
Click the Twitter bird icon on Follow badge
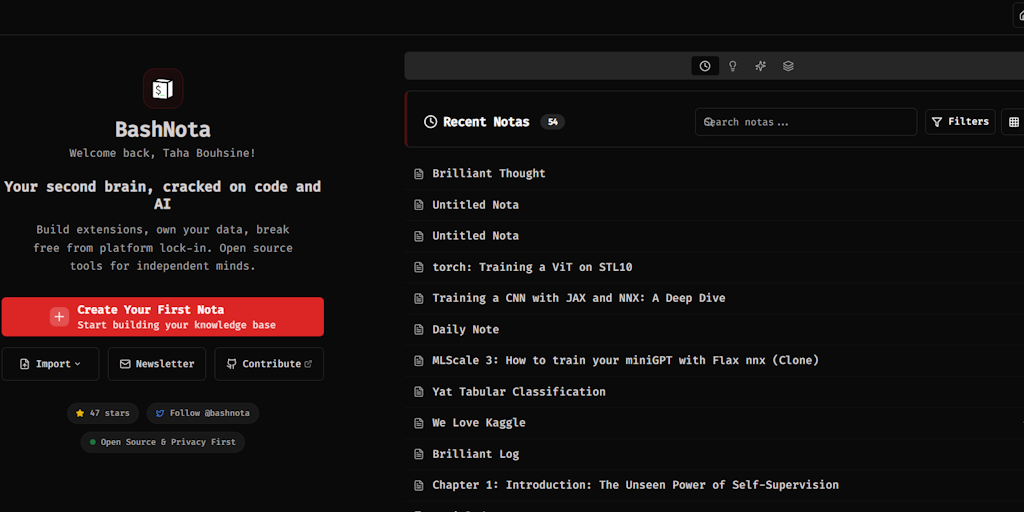[x=159, y=413]
